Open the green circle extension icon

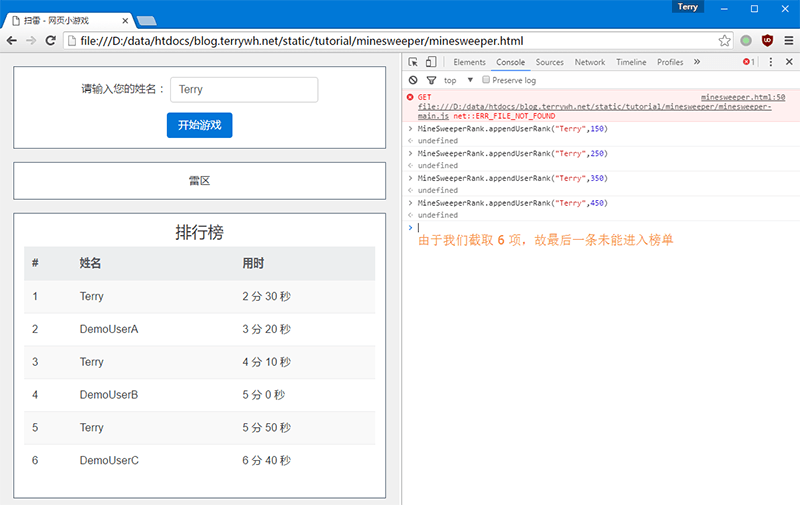click(x=746, y=41)
